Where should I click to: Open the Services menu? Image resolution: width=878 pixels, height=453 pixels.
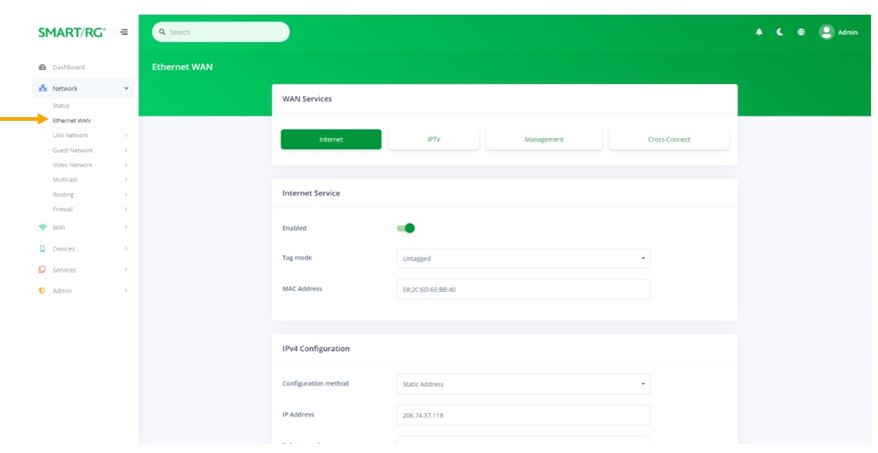[x=64, y=270]
